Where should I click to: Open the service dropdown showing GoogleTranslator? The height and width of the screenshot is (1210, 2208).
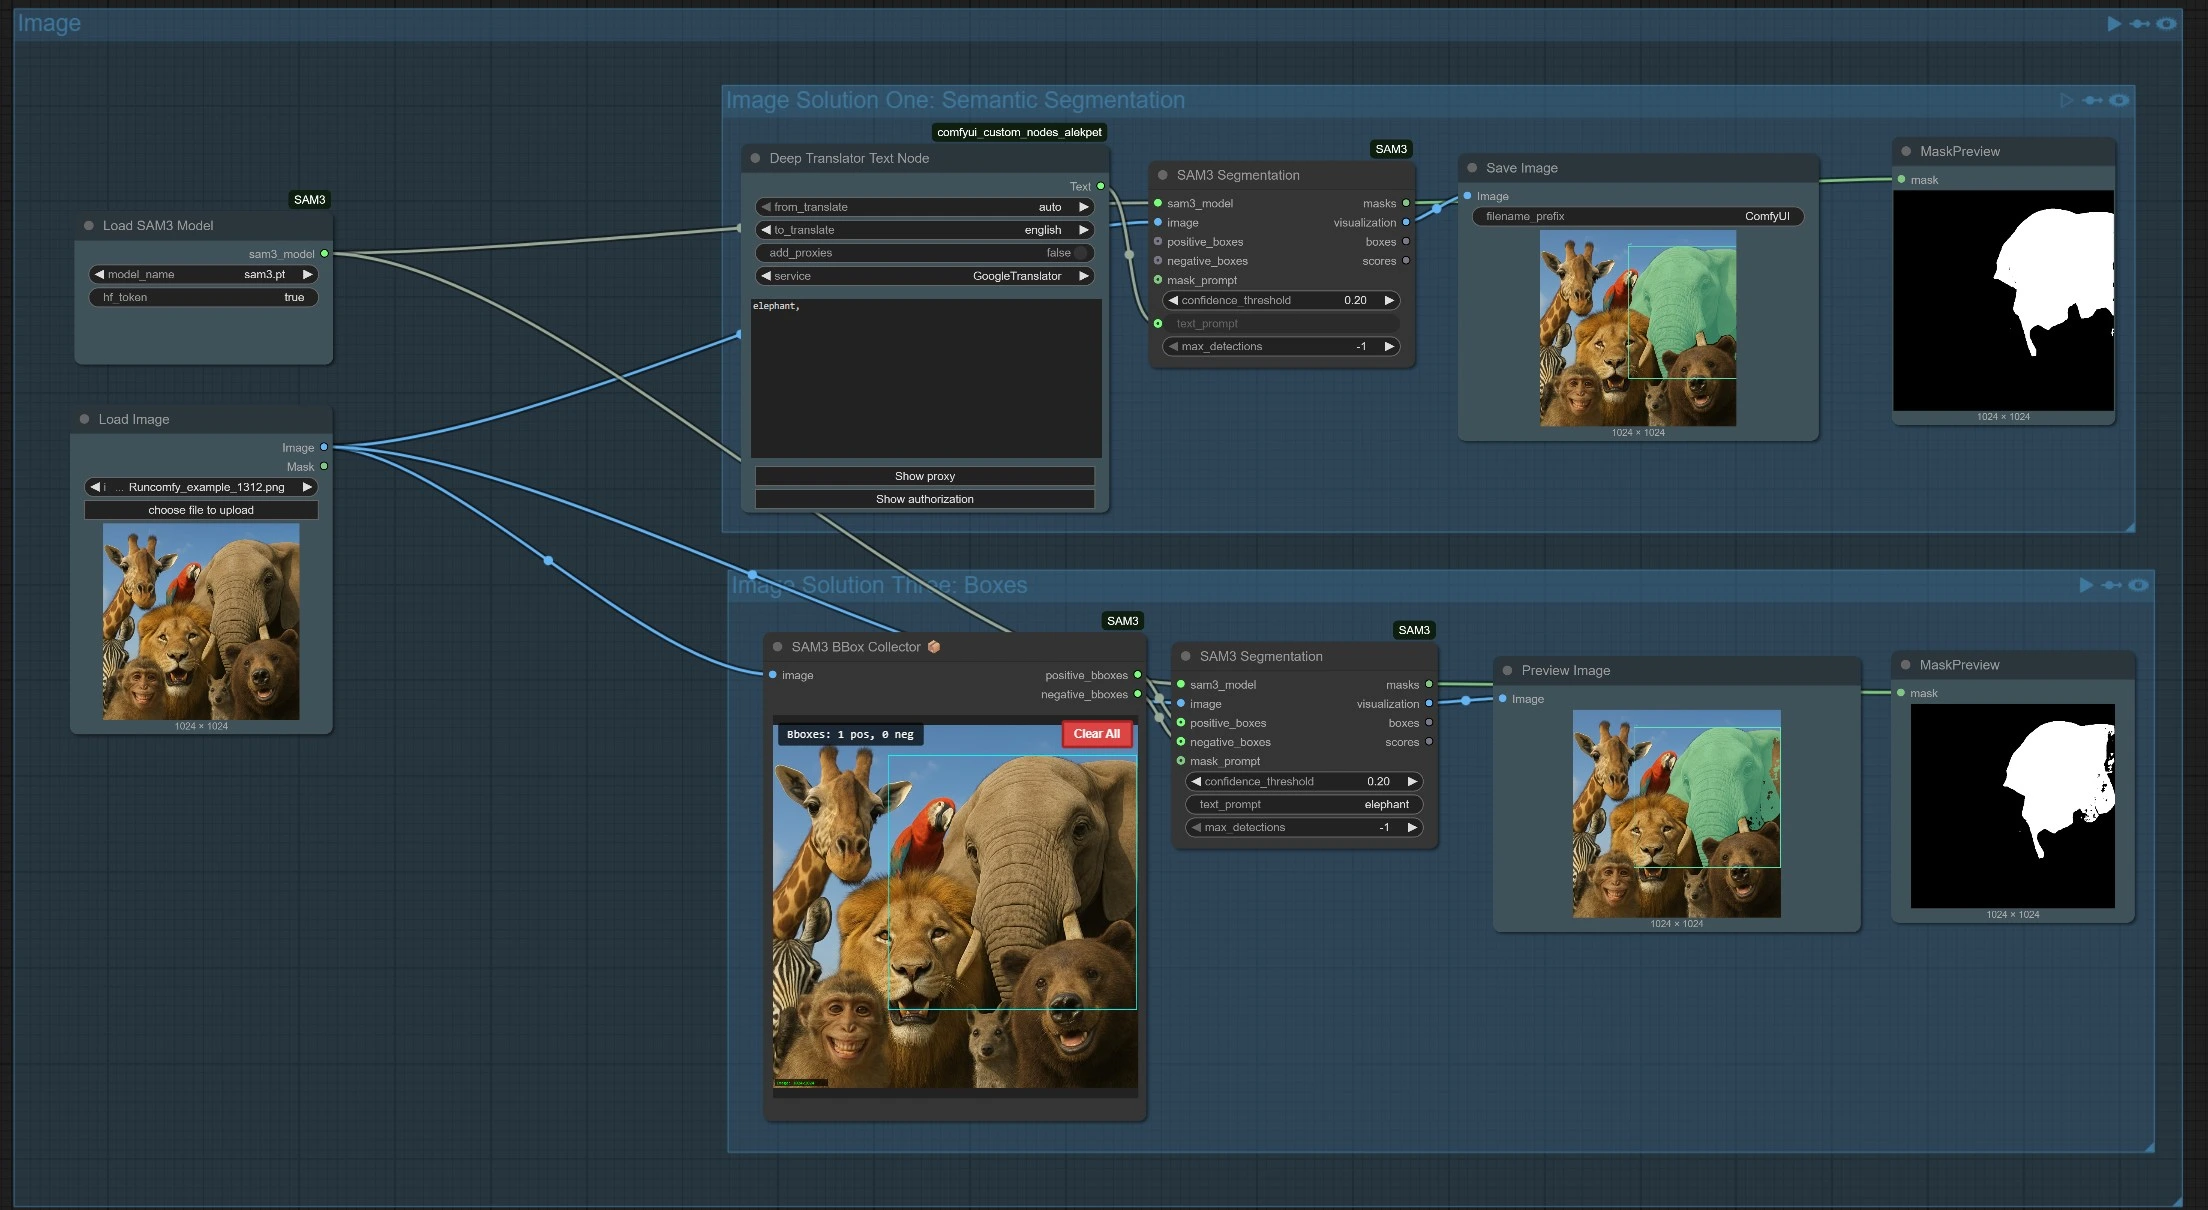pyautogui.click(x=924, y=276)
